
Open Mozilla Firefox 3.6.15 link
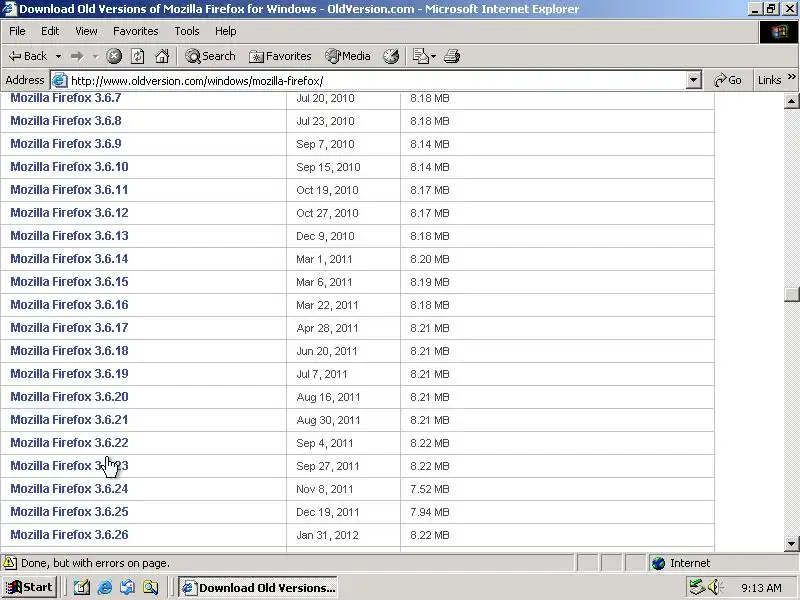(x=69, y=282)
